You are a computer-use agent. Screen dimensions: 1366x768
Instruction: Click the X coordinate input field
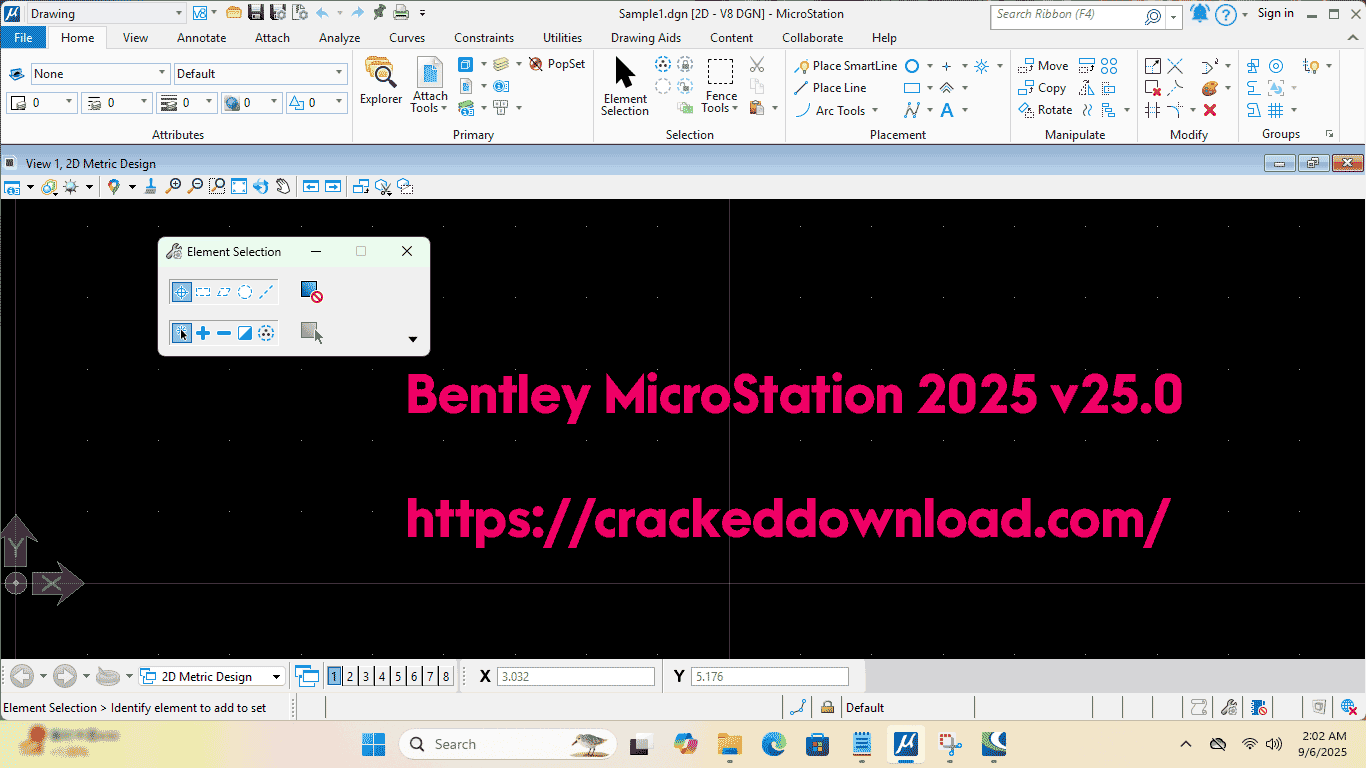(575, 677)
